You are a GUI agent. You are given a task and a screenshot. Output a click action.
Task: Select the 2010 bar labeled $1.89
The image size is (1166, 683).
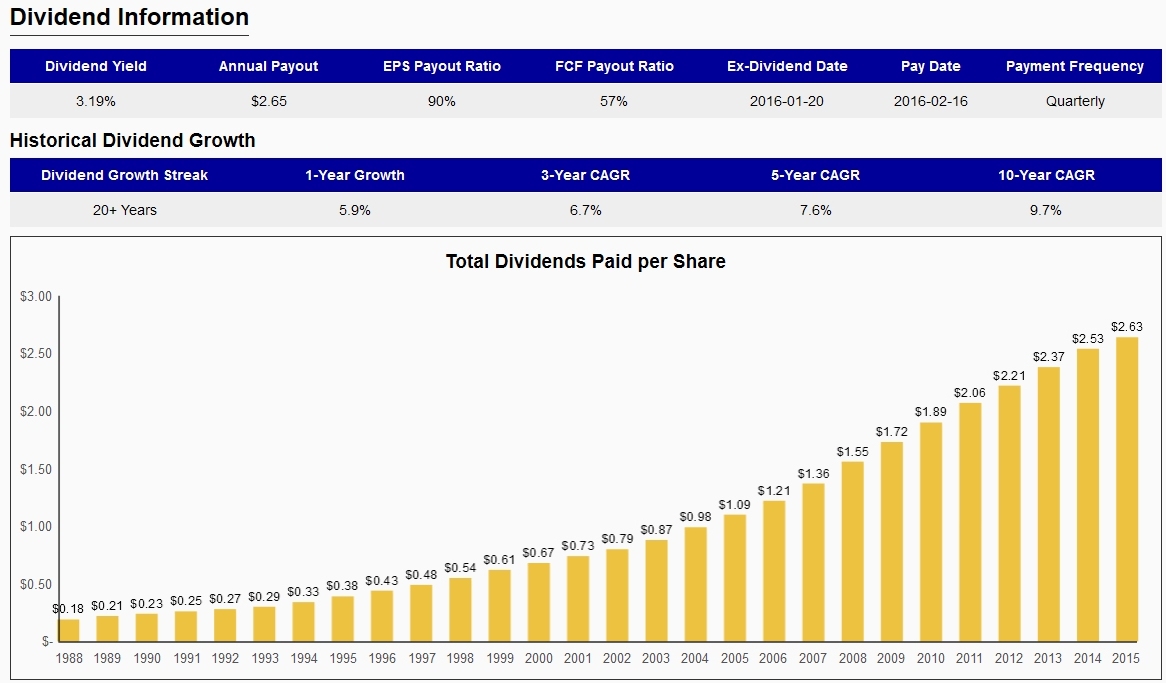pos(931,532)
